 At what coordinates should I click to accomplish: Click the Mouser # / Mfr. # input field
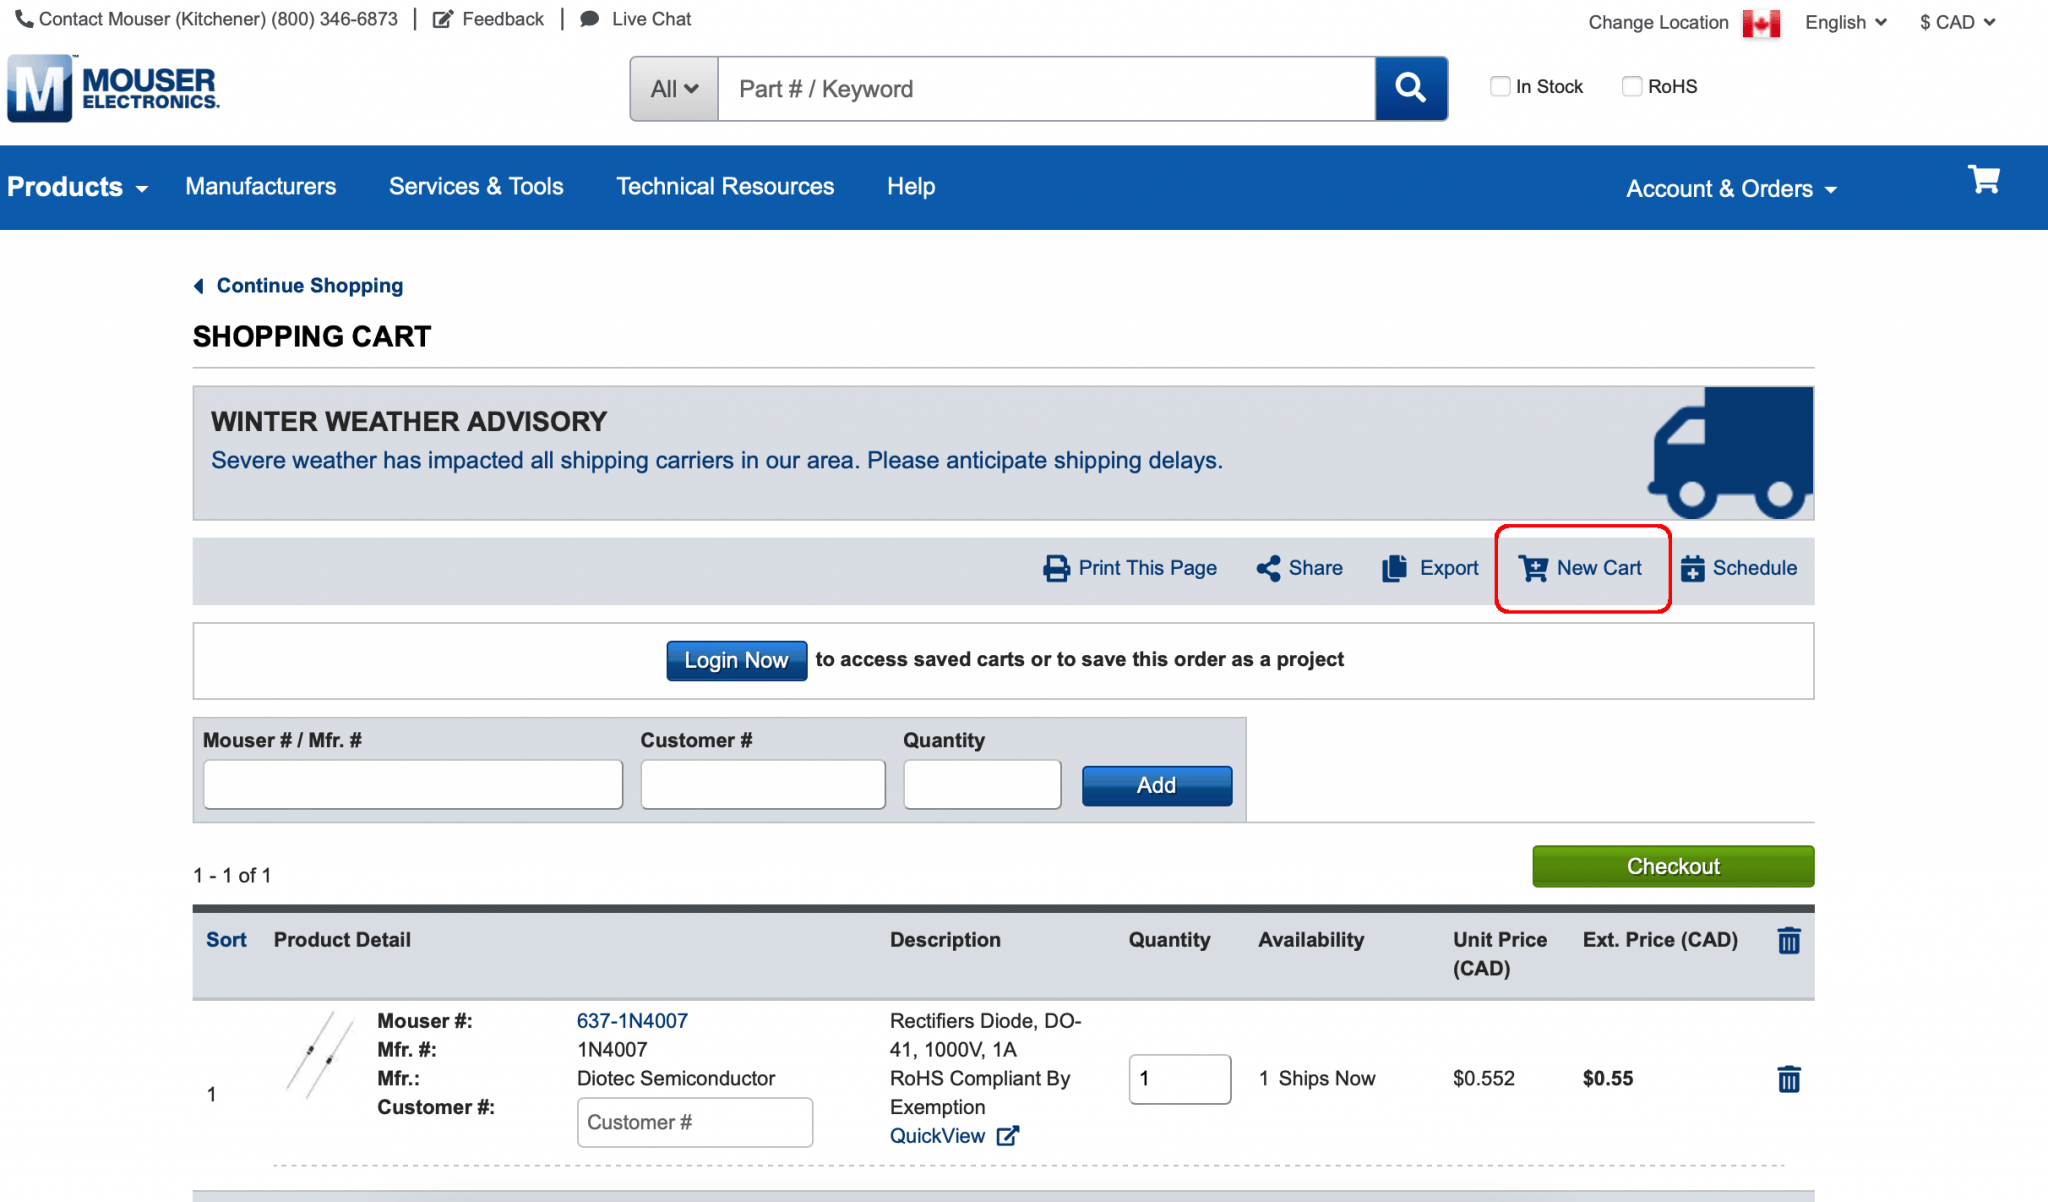(x=412, y=784)
